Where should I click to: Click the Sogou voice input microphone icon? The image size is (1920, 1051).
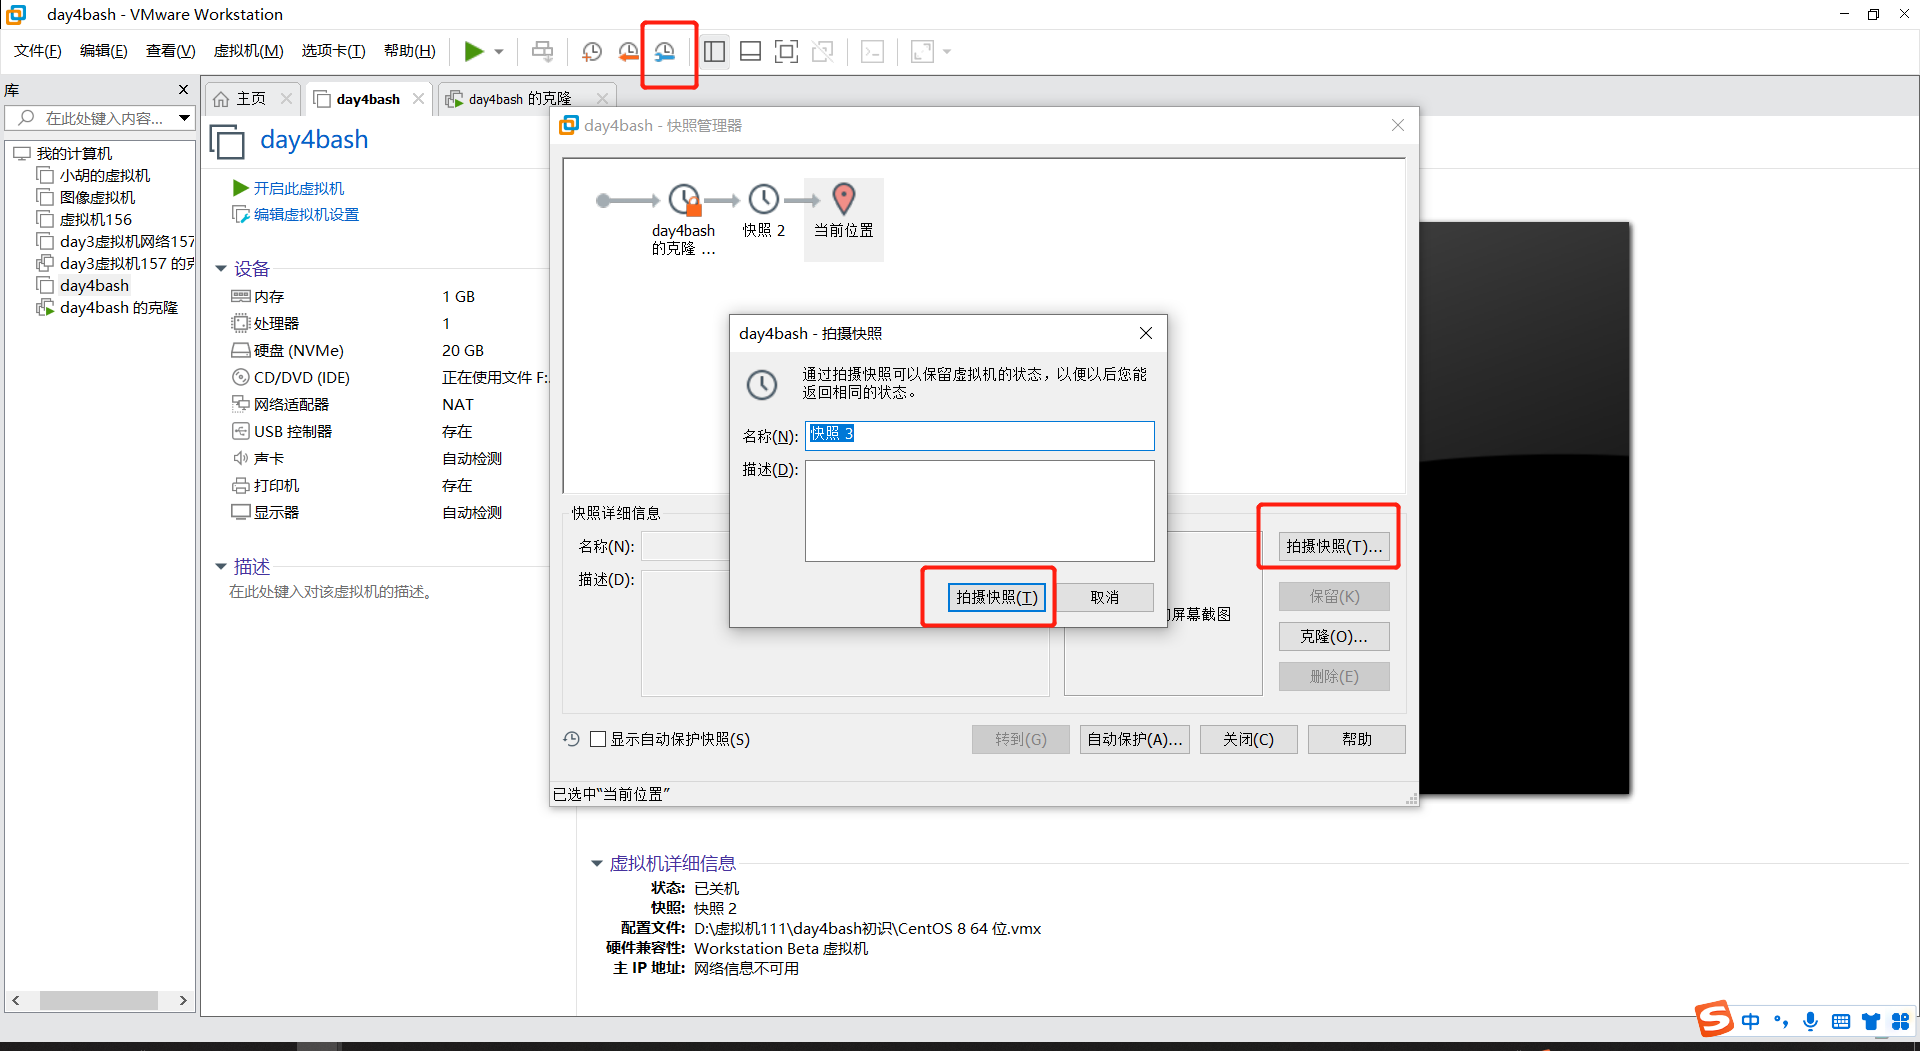(1810, 1021)
